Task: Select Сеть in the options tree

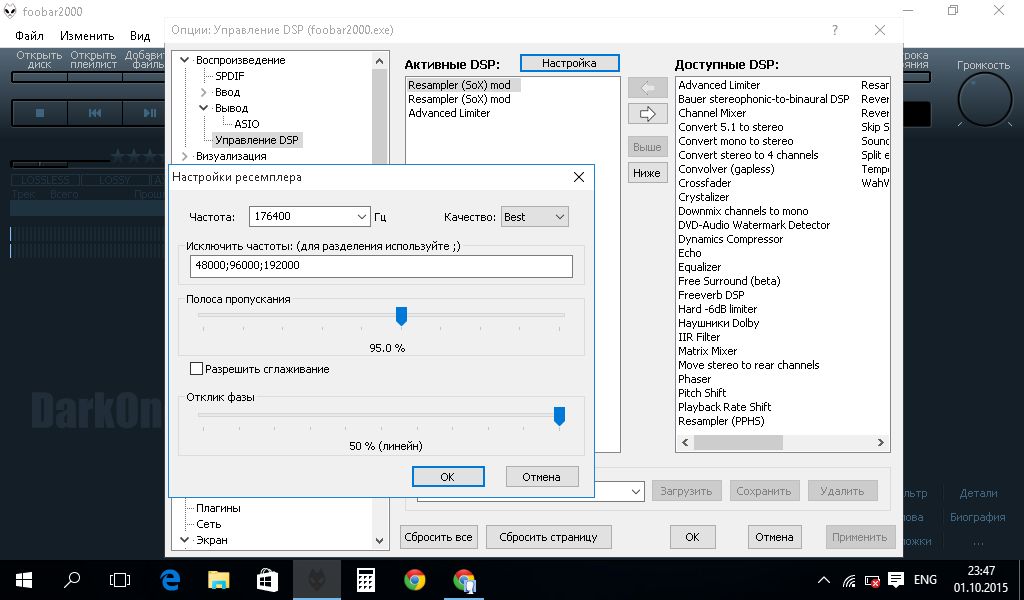Action: [x=208, y=524]
